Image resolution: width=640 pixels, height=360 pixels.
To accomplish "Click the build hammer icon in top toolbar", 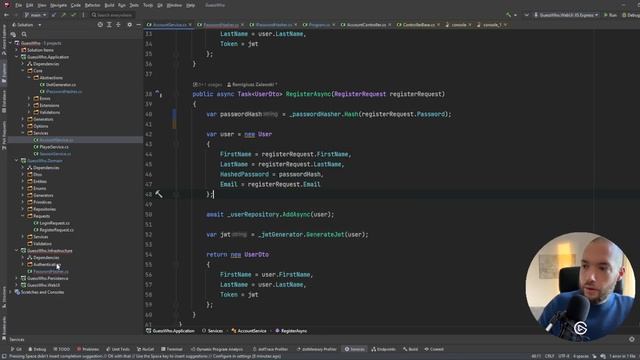I will (x=508, y=15).
